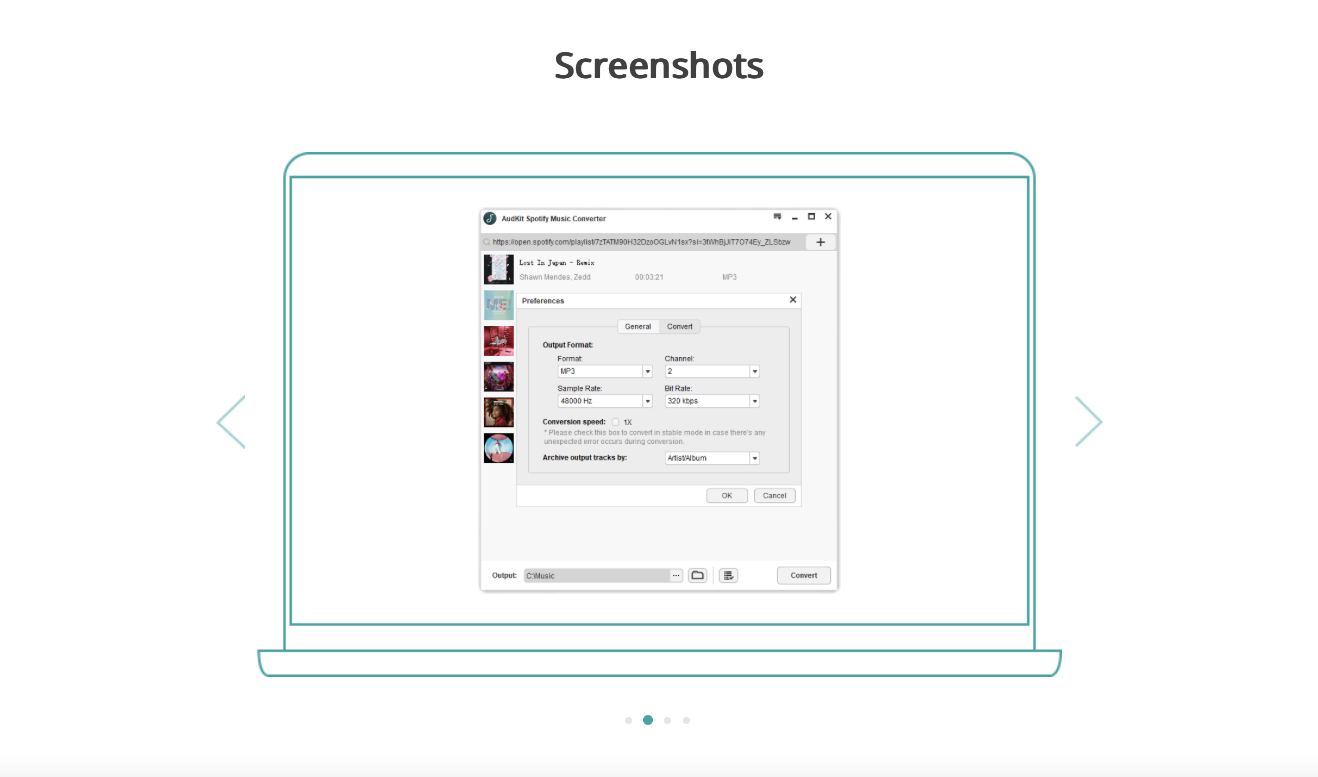The image size is (1318, 777).
Task: Advance carousel with the right arrow
Action: click(1089, 422)
